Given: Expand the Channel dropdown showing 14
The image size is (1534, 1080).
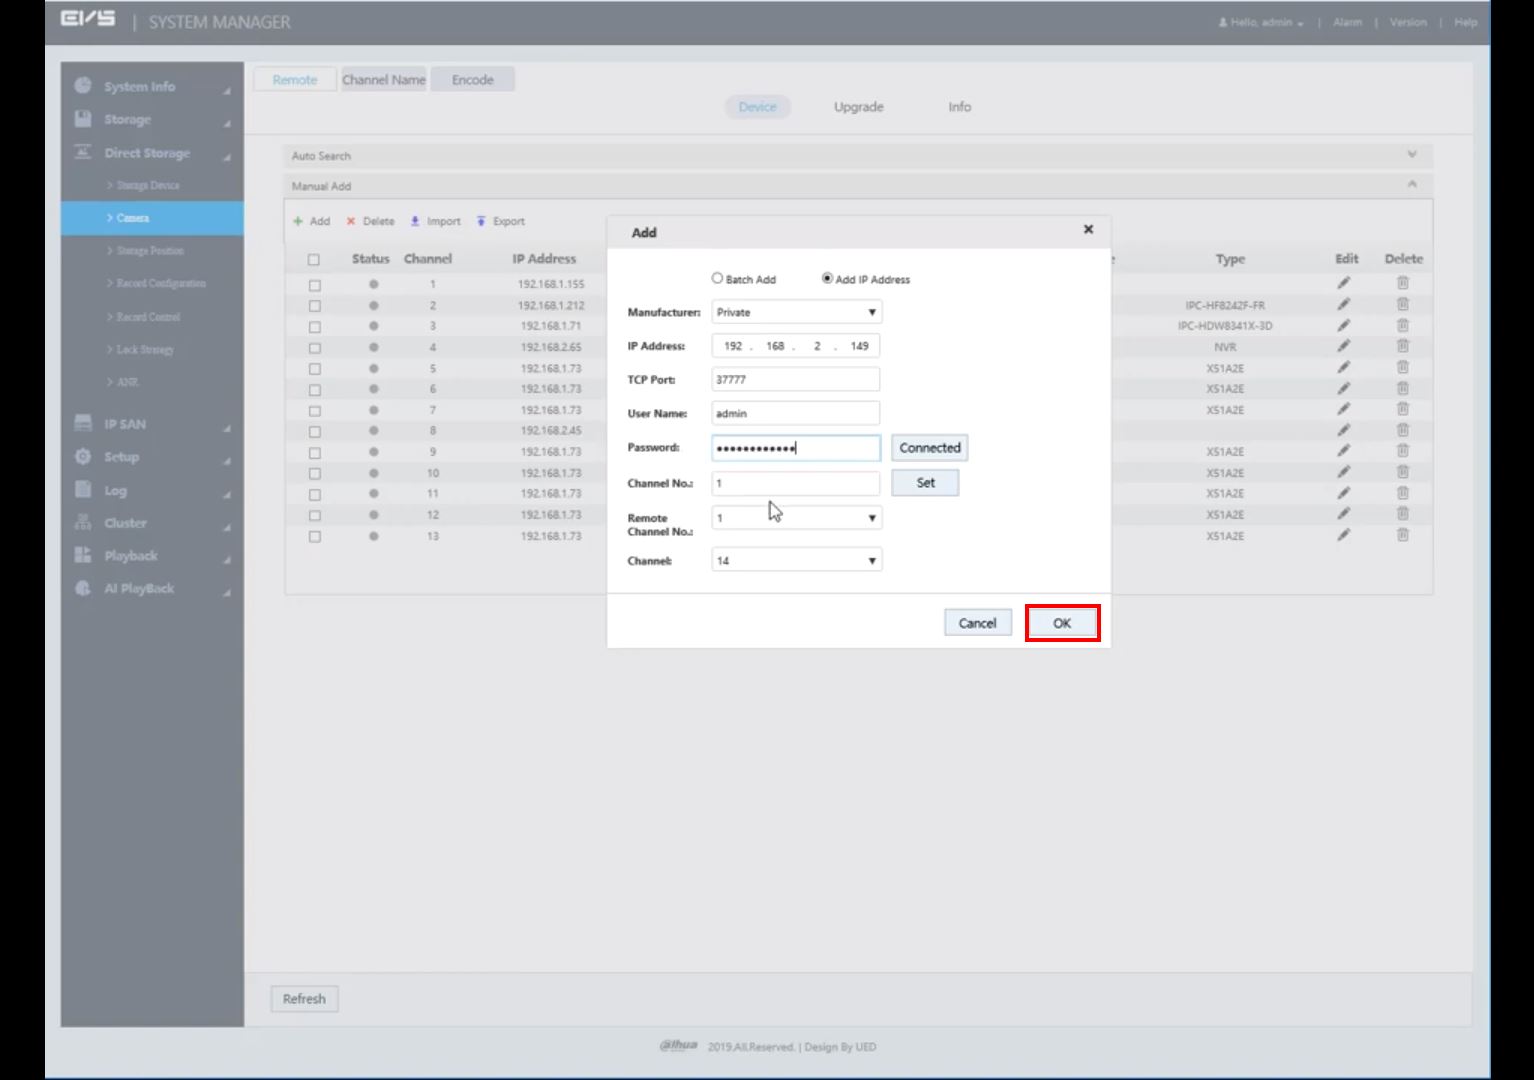Looking at the screenshot, I should (x=796, y=561).
